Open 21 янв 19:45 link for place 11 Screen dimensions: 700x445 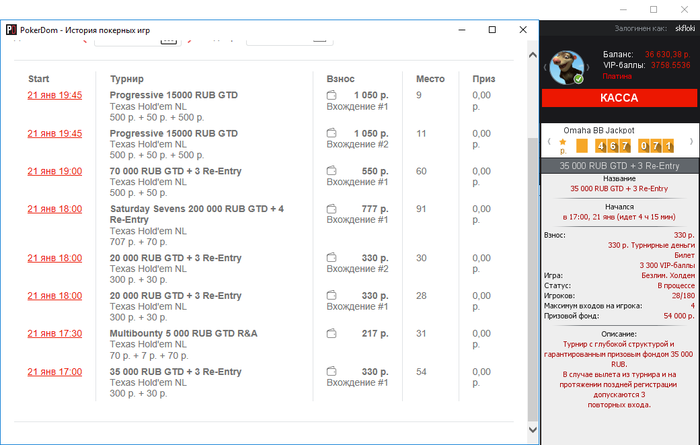point(55,133)
